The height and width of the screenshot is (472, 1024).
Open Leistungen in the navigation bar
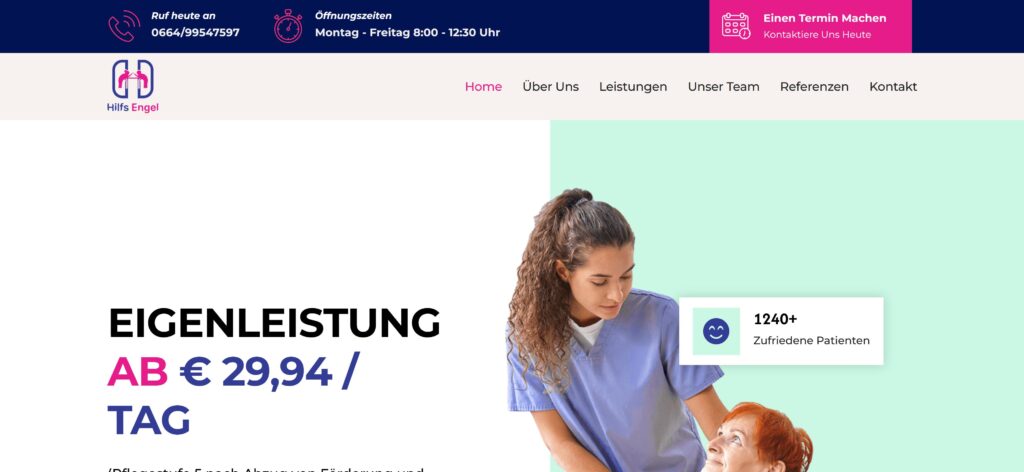tap(633, 87)
